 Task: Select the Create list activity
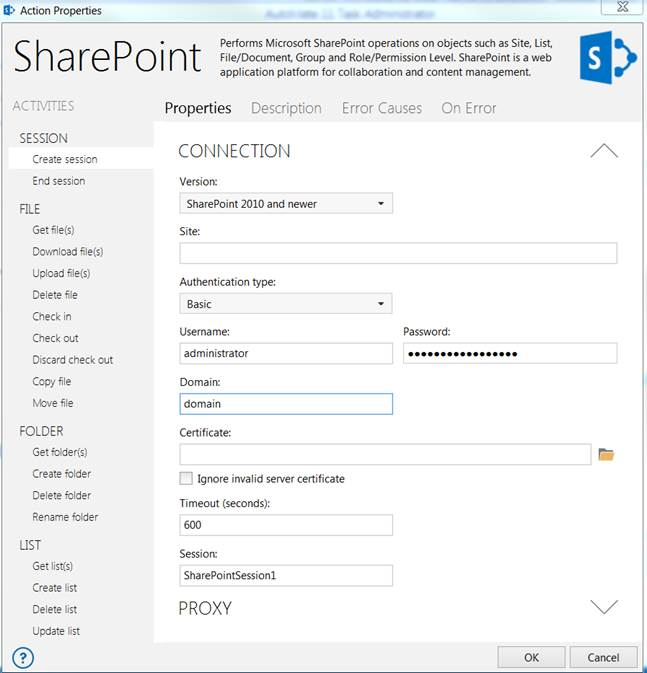[55, 588]
